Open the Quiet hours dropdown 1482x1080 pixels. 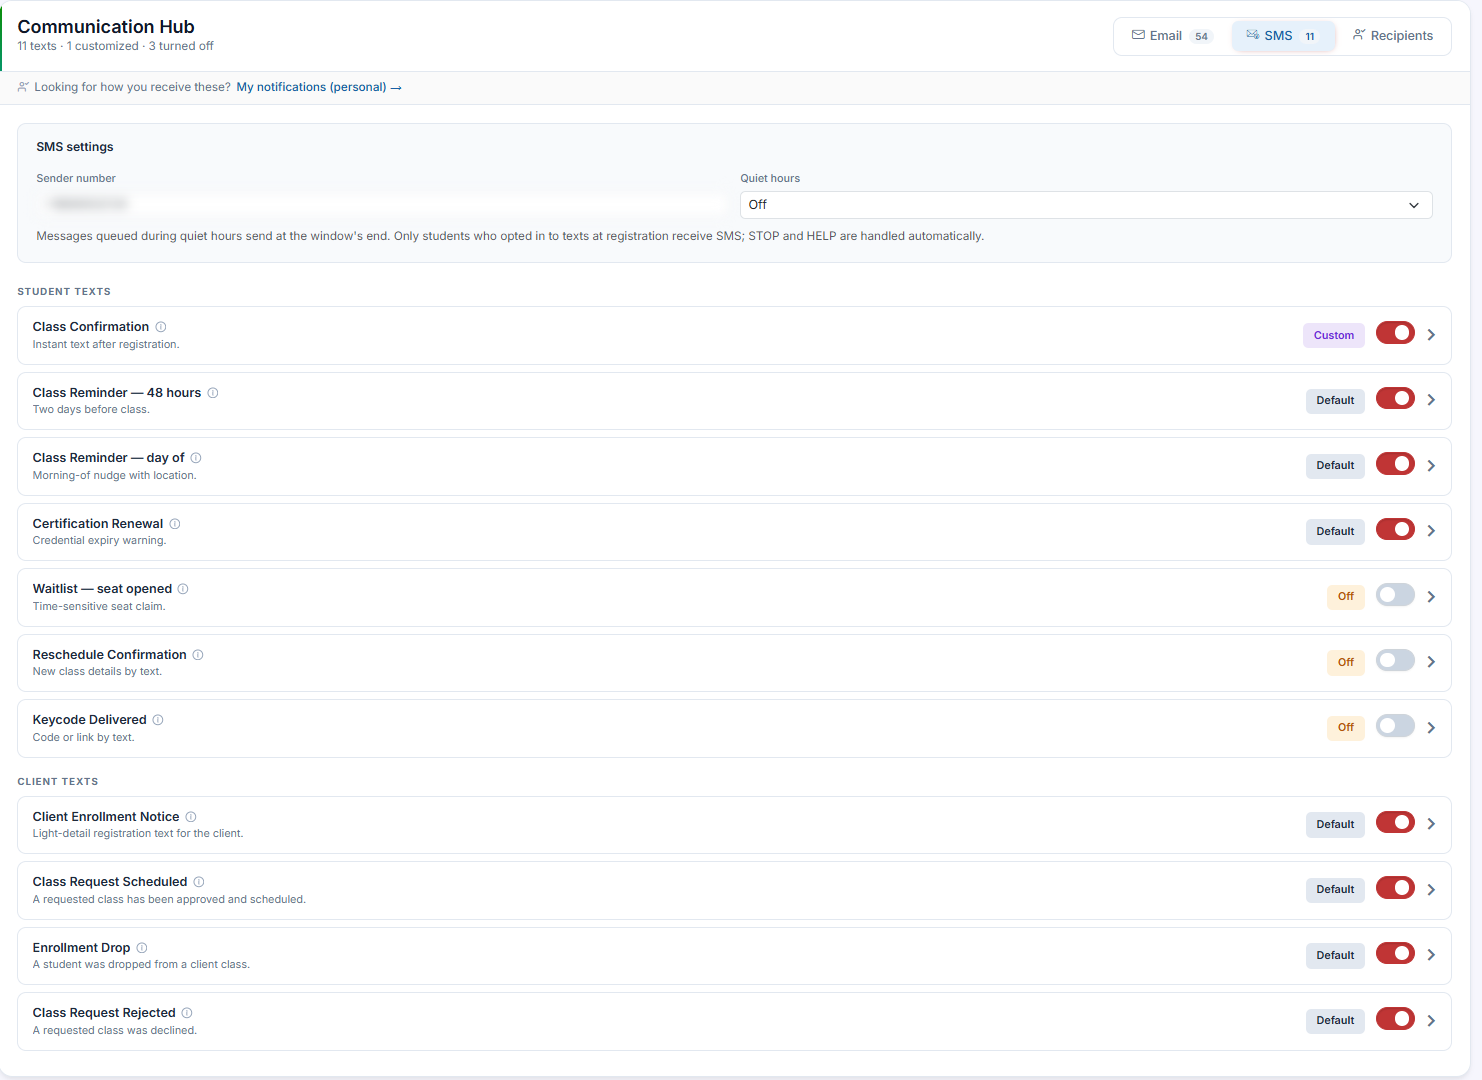coord(1086,205)
